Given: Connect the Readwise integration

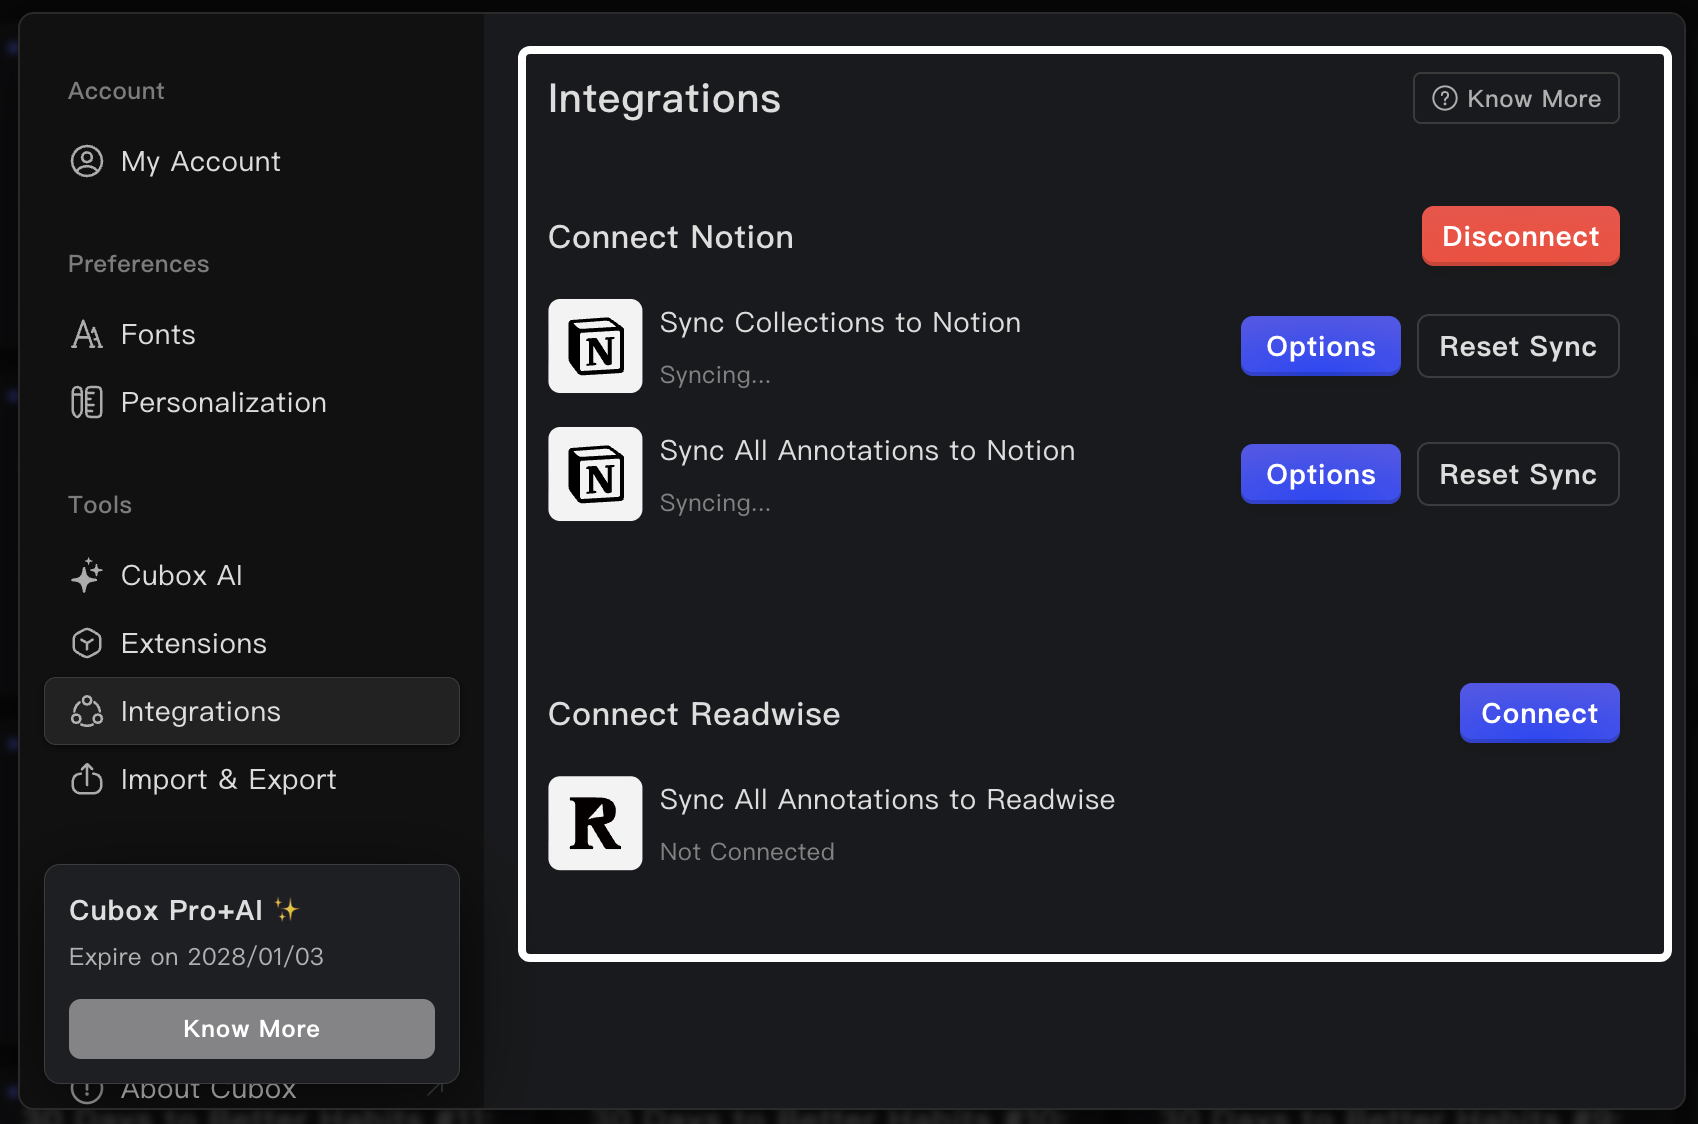Looking at the screenshot, I should click(x=1539, y=713).
